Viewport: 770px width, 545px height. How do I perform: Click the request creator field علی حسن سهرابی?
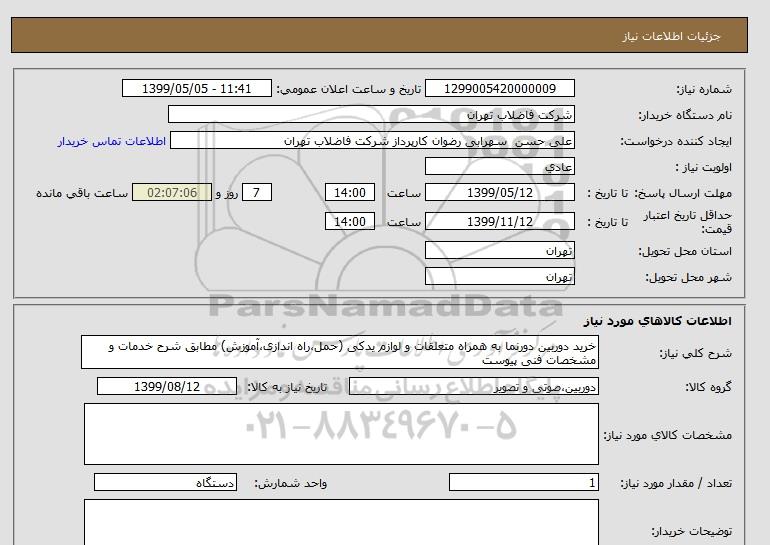tap(372, 140)
